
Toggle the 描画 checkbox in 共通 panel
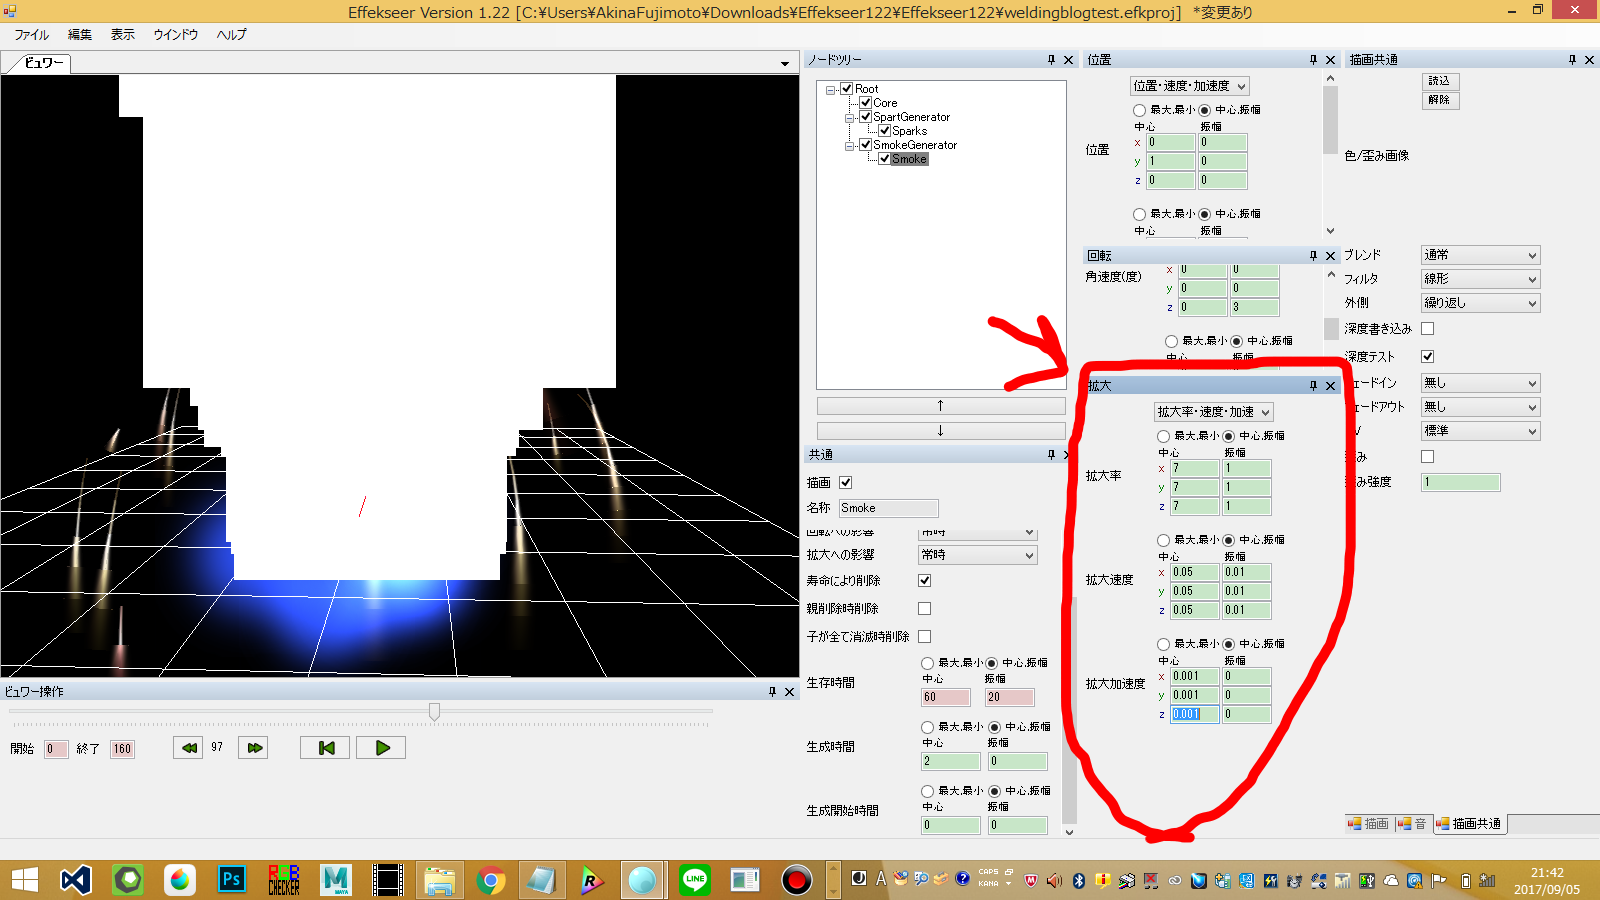(845, 482)
